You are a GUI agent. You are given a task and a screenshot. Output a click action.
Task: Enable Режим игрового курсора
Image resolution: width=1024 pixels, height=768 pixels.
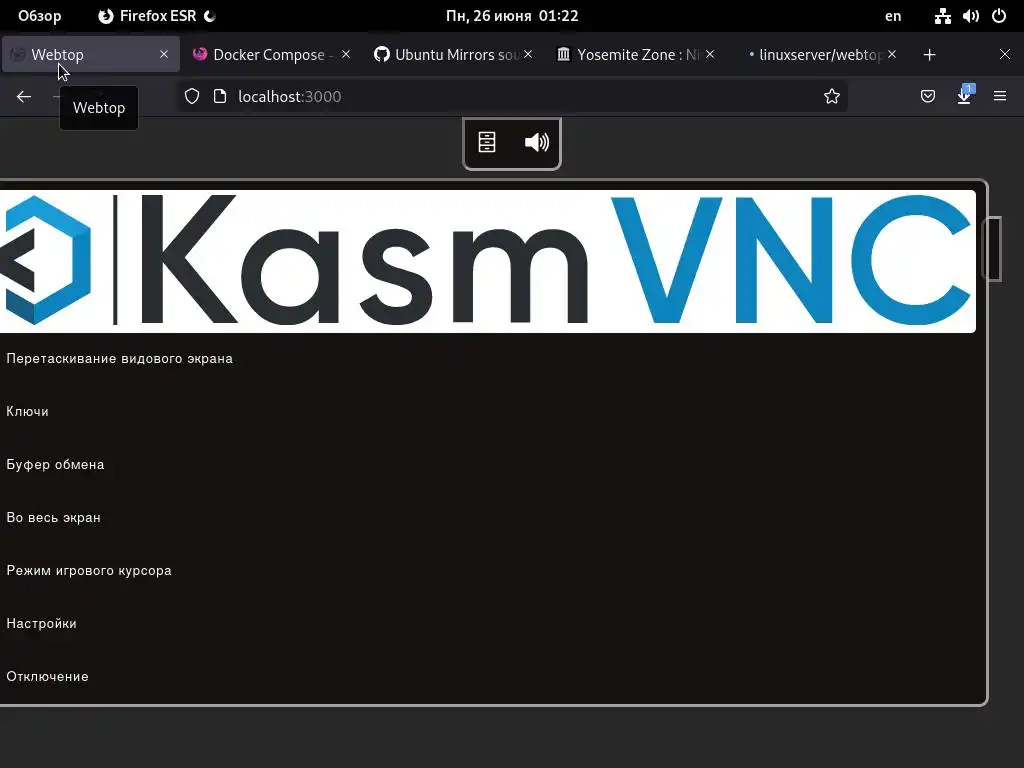(89, 570)
